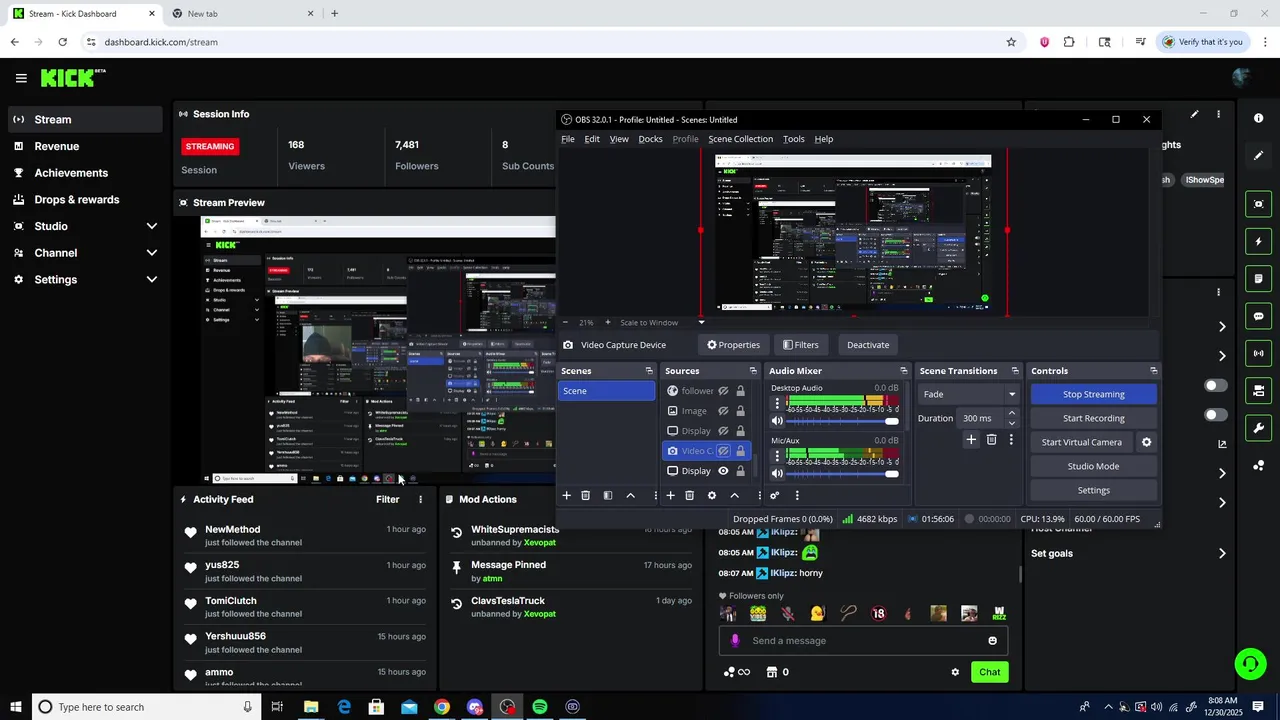Click the stream preview widget icon in right sidebar

click(1258, 204)
